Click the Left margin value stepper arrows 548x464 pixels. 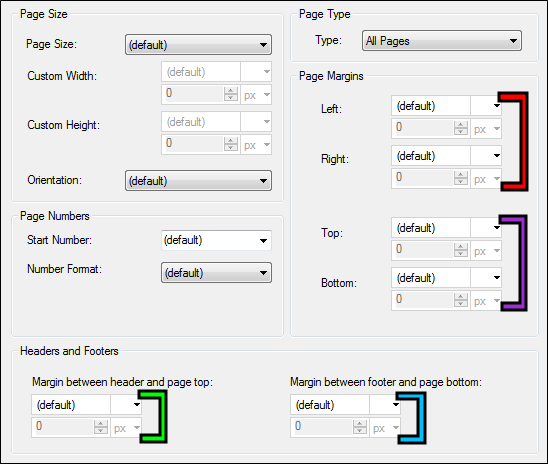(x=461, y=128)
